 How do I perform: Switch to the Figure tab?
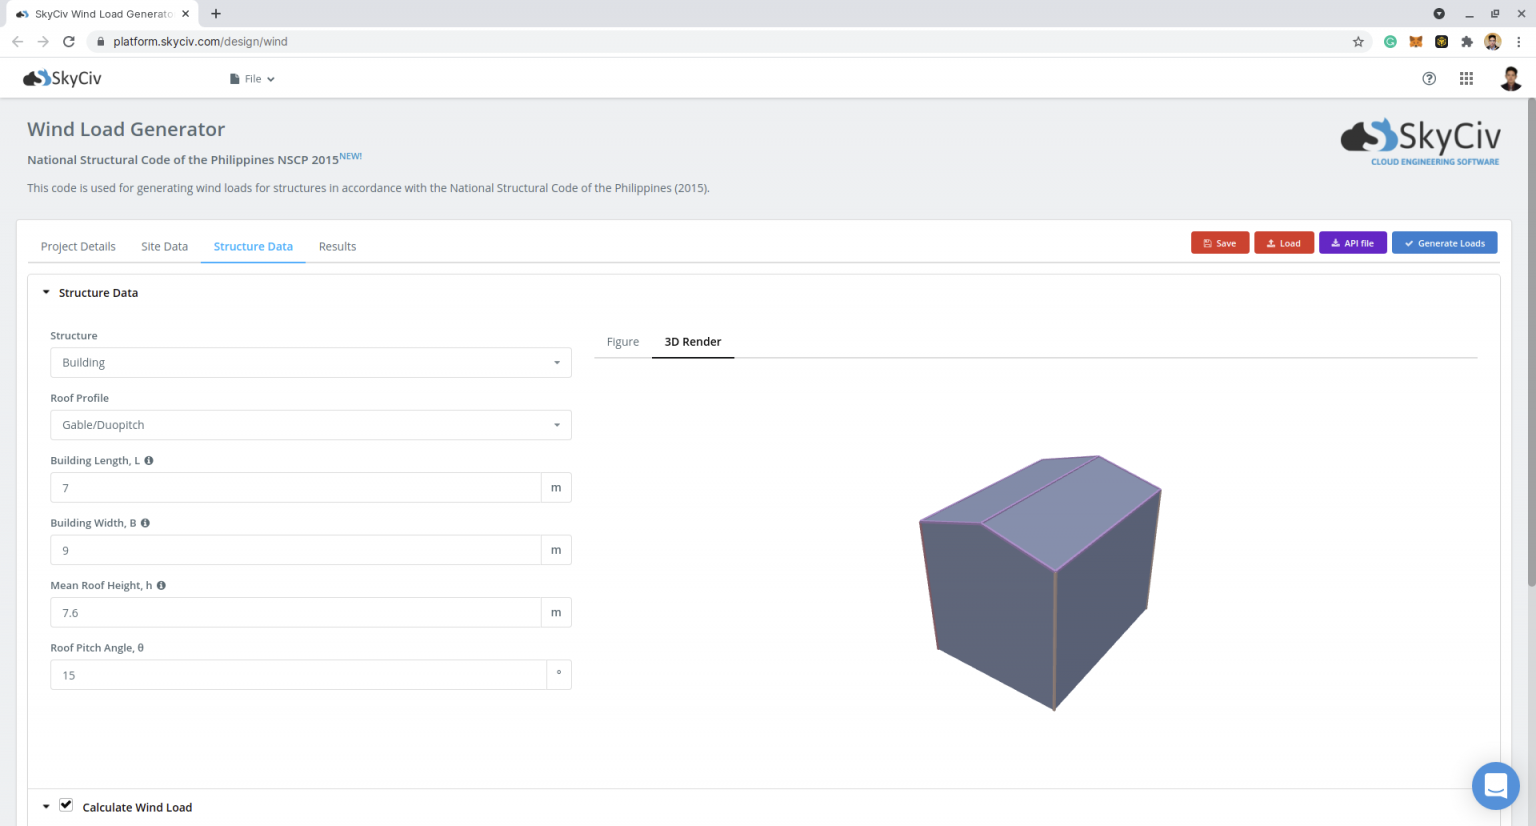tap(622, 342)
